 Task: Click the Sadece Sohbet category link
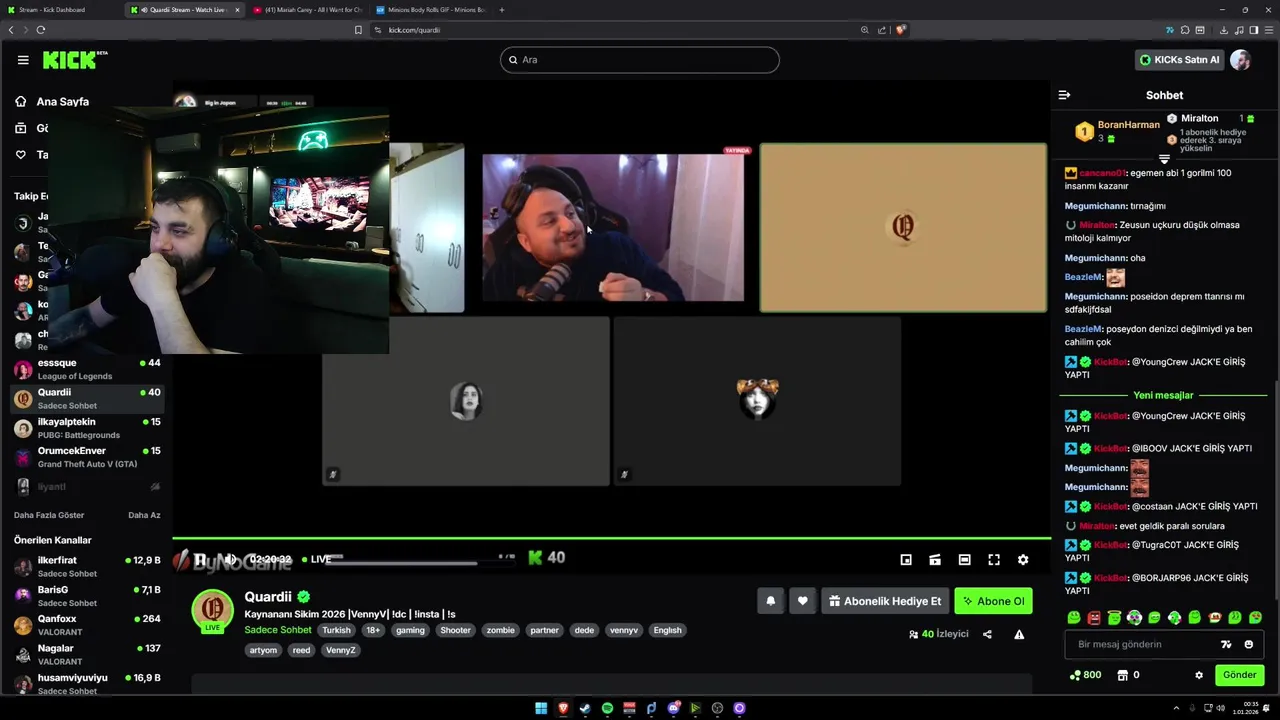click(278, 630)
